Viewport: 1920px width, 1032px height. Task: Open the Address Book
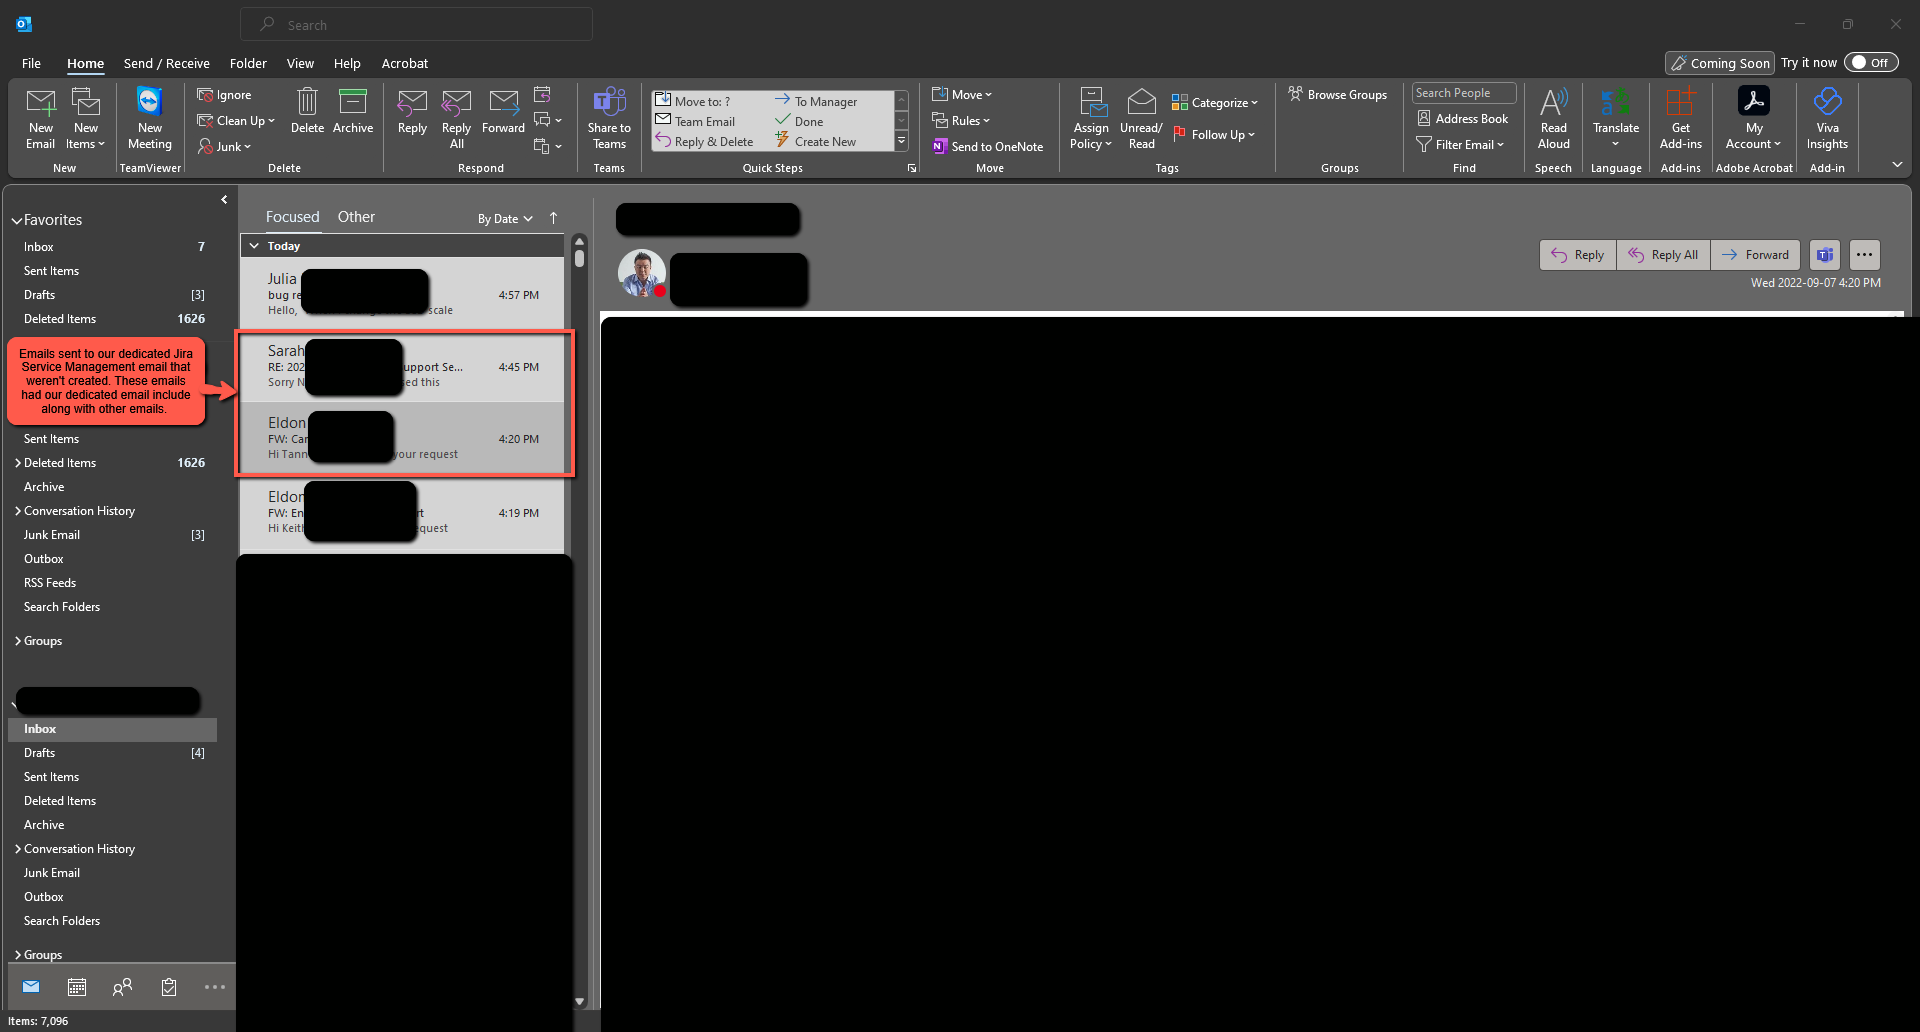click(1462, 119)
